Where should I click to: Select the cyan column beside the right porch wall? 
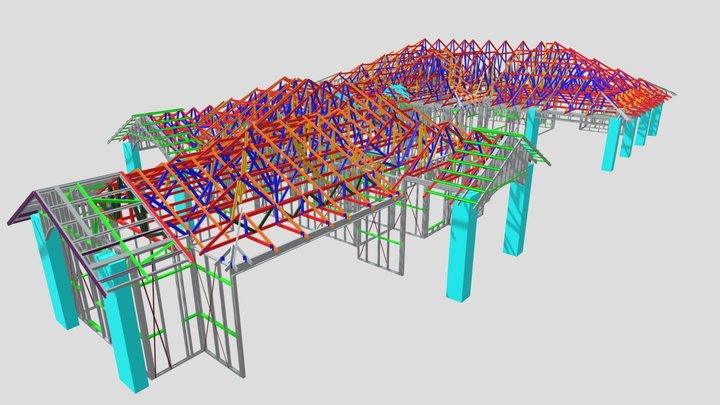pos(518,209)
